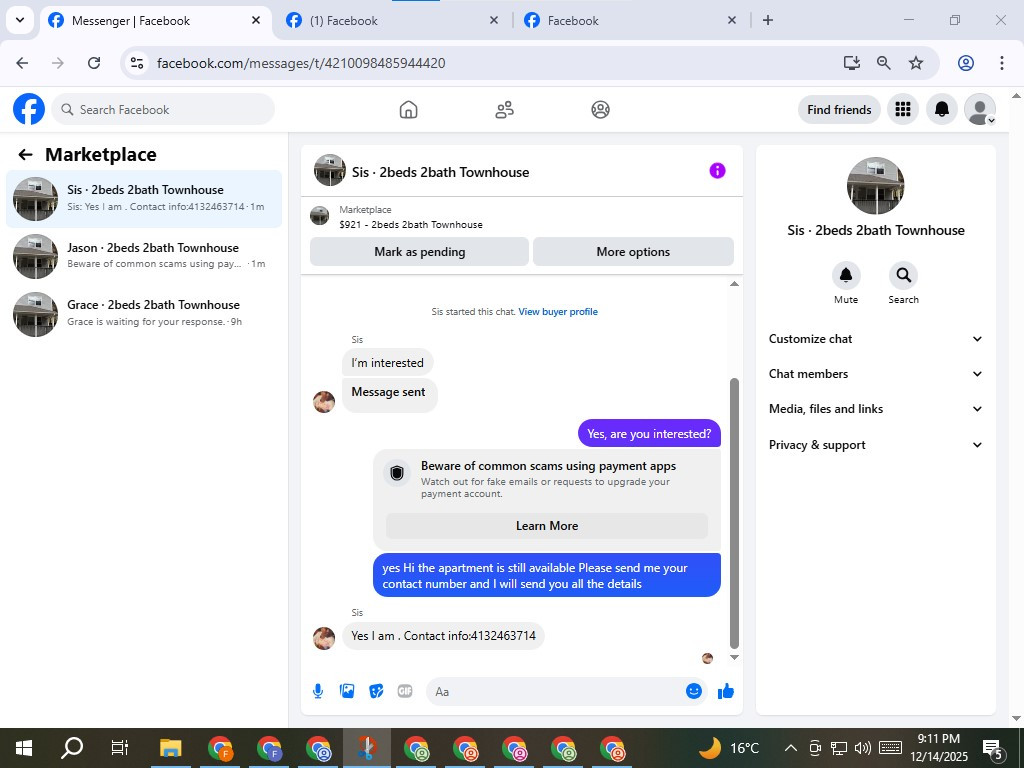The height and width of the screenshot is (768, 1024).
Task: Open Jason 2beds 2bath Townhouse conversation
Action: (144, 256)
